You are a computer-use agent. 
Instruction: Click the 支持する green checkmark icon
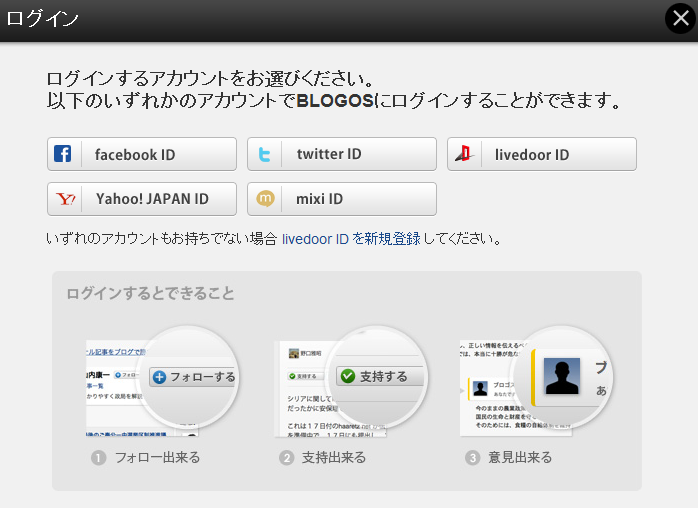pos(348,376)
